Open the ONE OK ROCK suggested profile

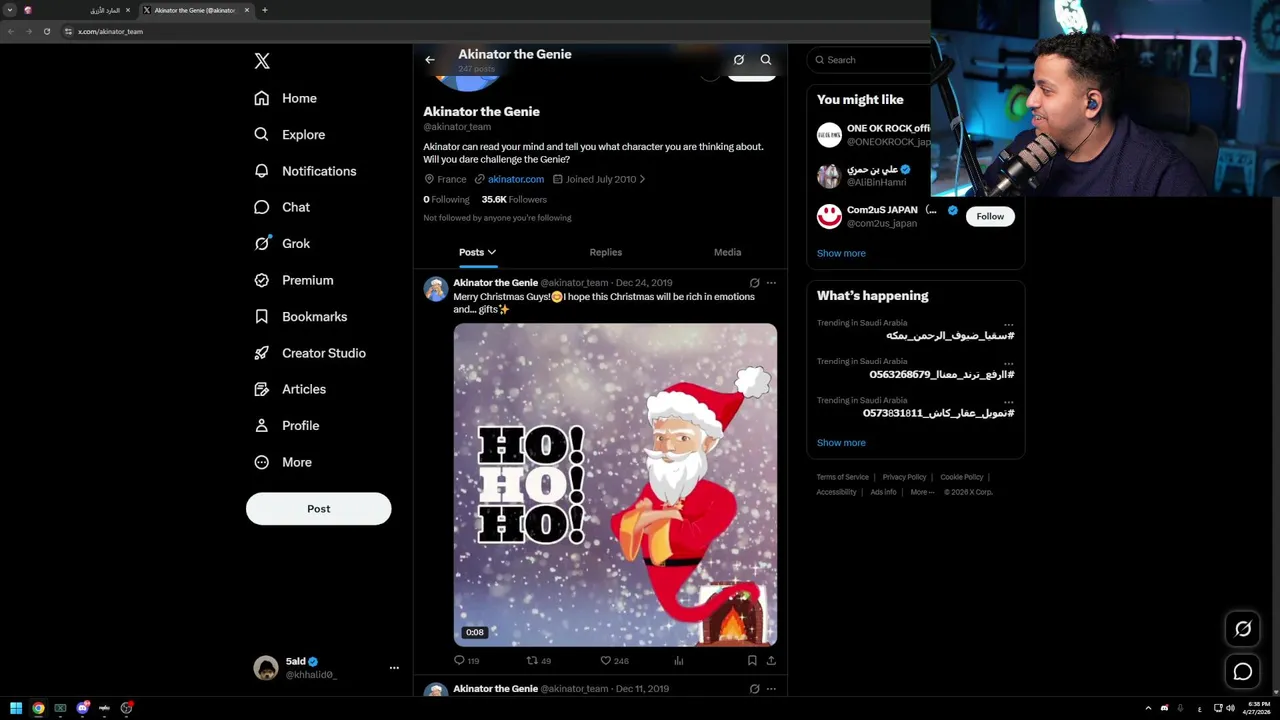coord(874,134)
